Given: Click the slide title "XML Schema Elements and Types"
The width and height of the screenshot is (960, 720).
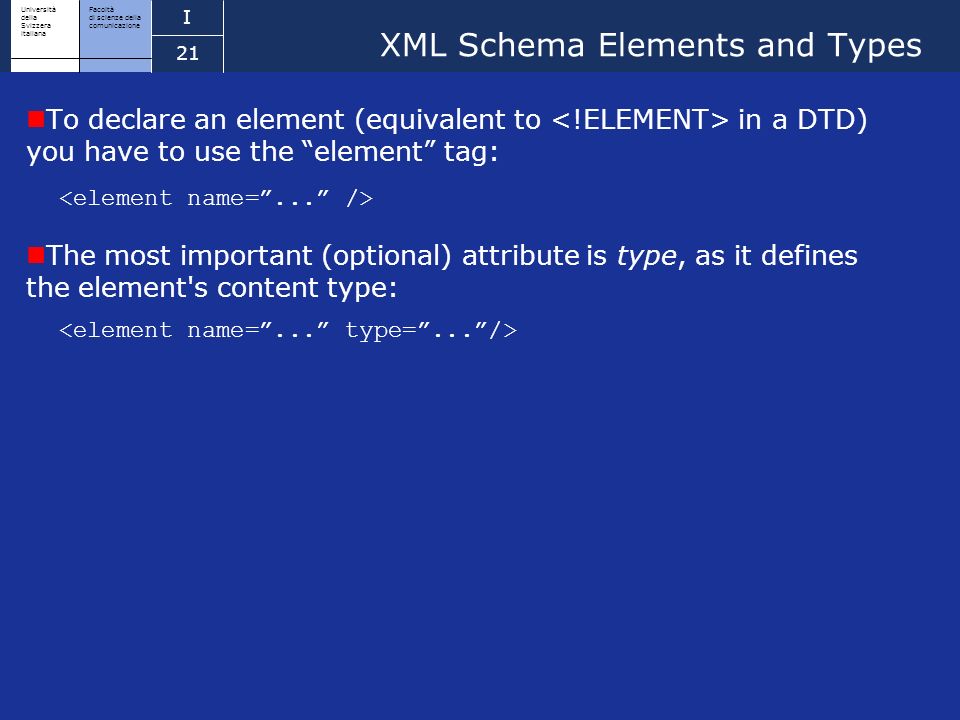Looking at the screenshot, I should pos(651,46).
